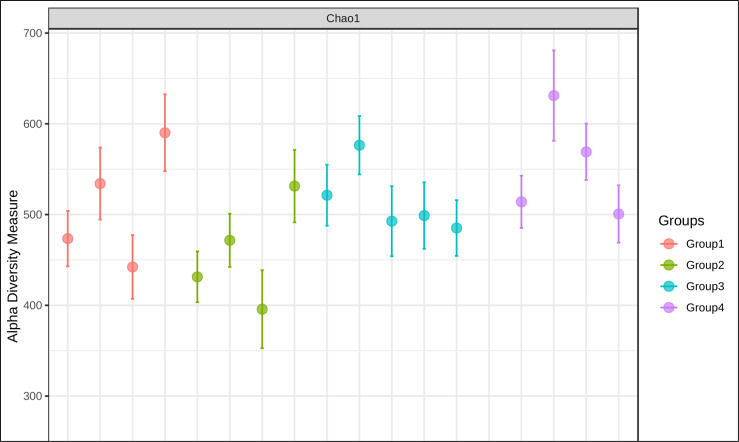Click the Group3 teal legend marker

[669, 286]
